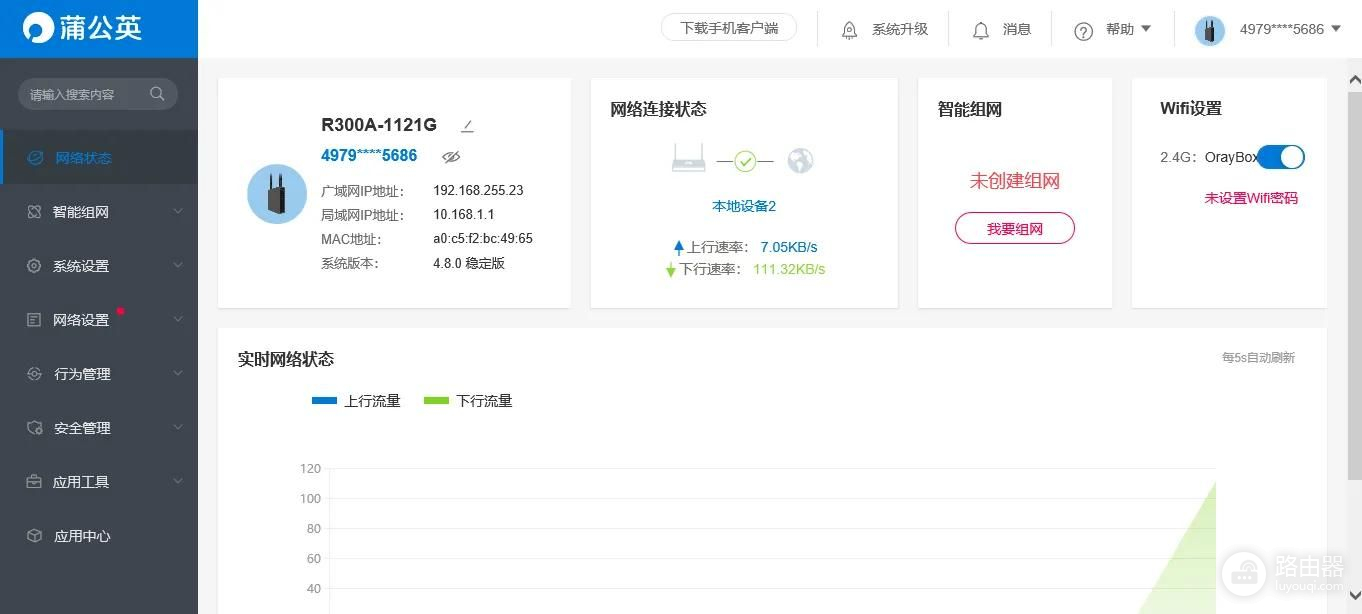Viewport: 1362px width, 614px height.
Task: Select 网络状态 in the sidebar
Action: [x=83, y=158]
